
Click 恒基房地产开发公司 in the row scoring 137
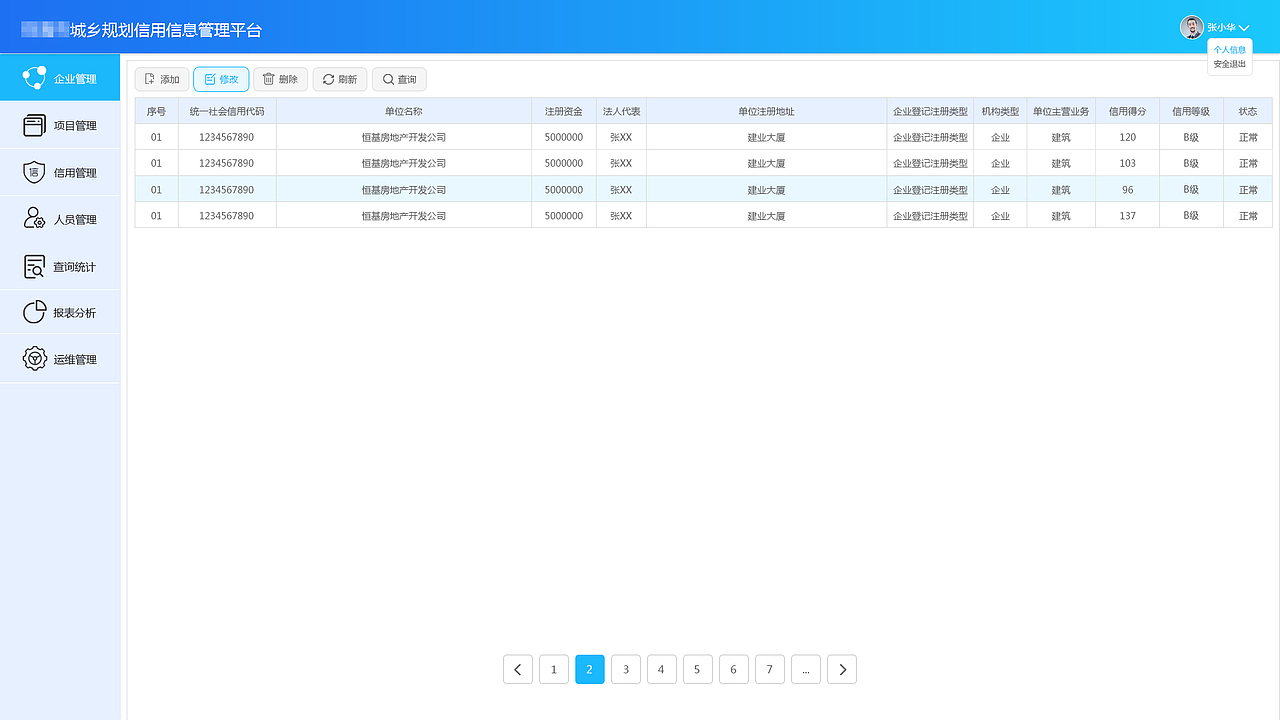click(404, 215)
